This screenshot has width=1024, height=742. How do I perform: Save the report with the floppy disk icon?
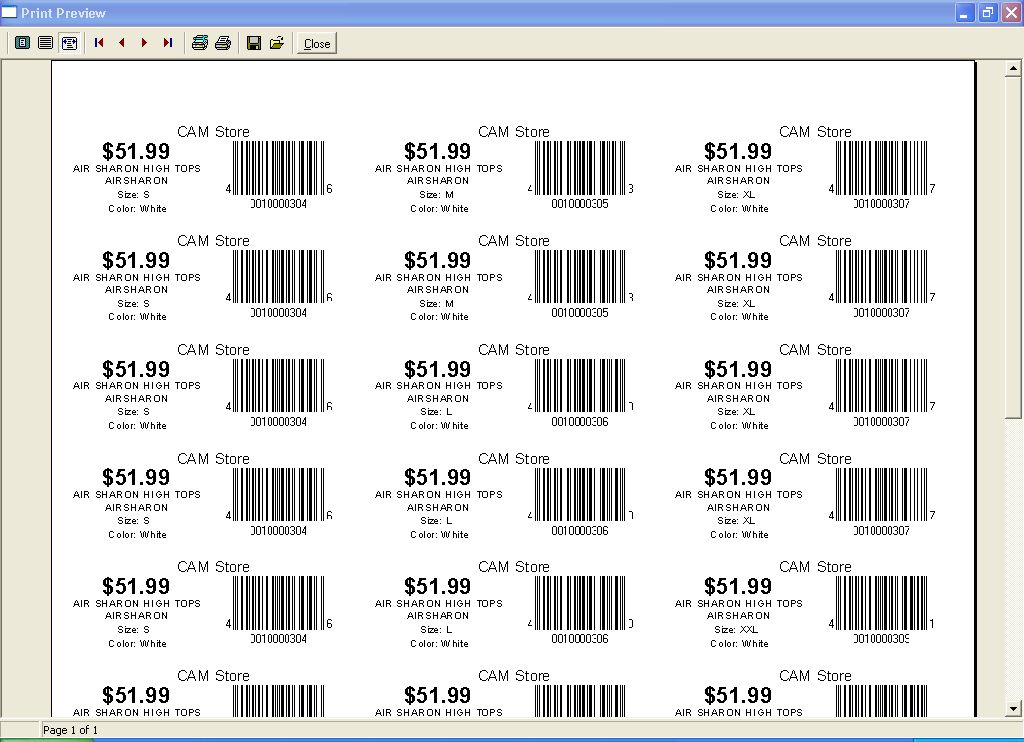coord(254,43)
